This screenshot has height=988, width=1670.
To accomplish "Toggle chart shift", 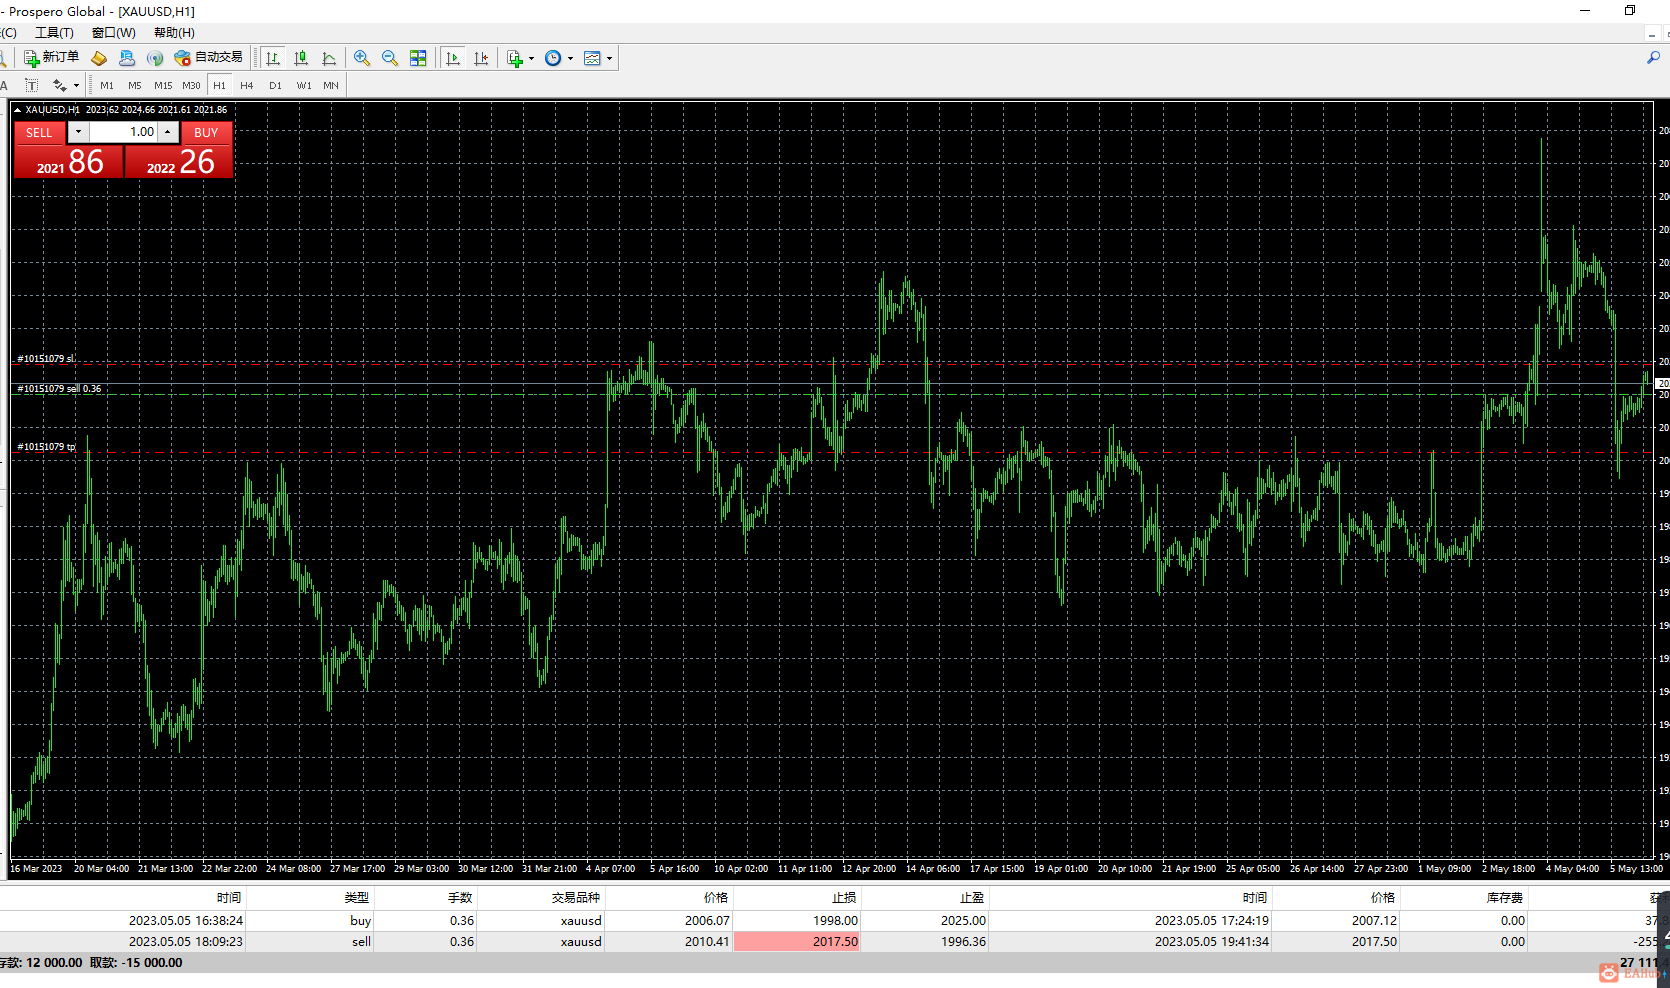I will [x=481, y=58].
